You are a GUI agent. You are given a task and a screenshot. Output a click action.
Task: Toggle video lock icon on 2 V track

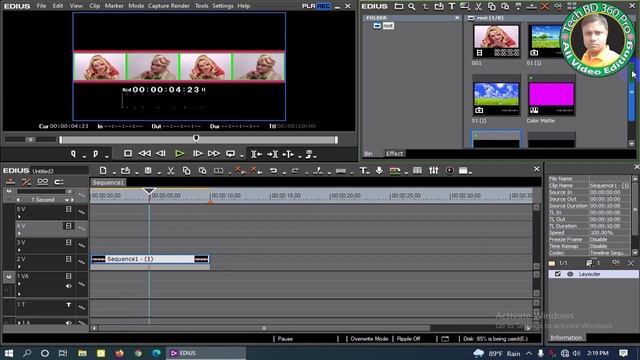coord(69,259)
